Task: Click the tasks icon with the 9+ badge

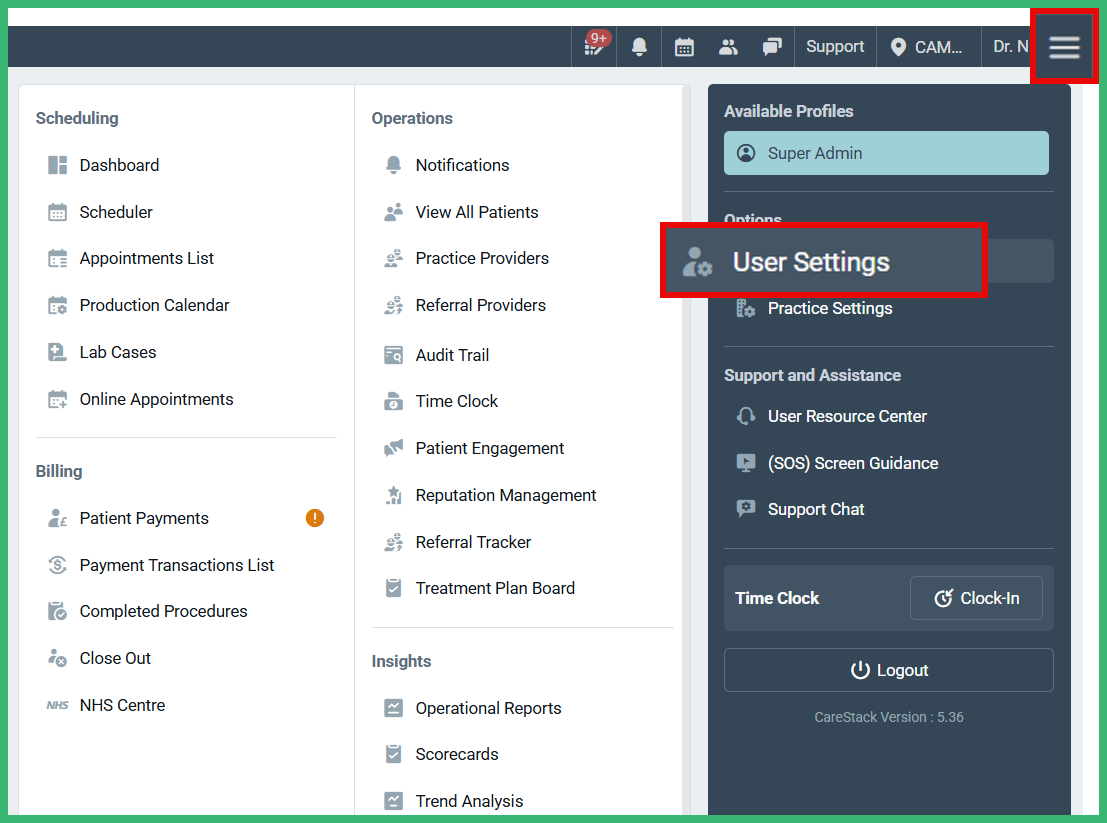Action: [x=594, y=46]
